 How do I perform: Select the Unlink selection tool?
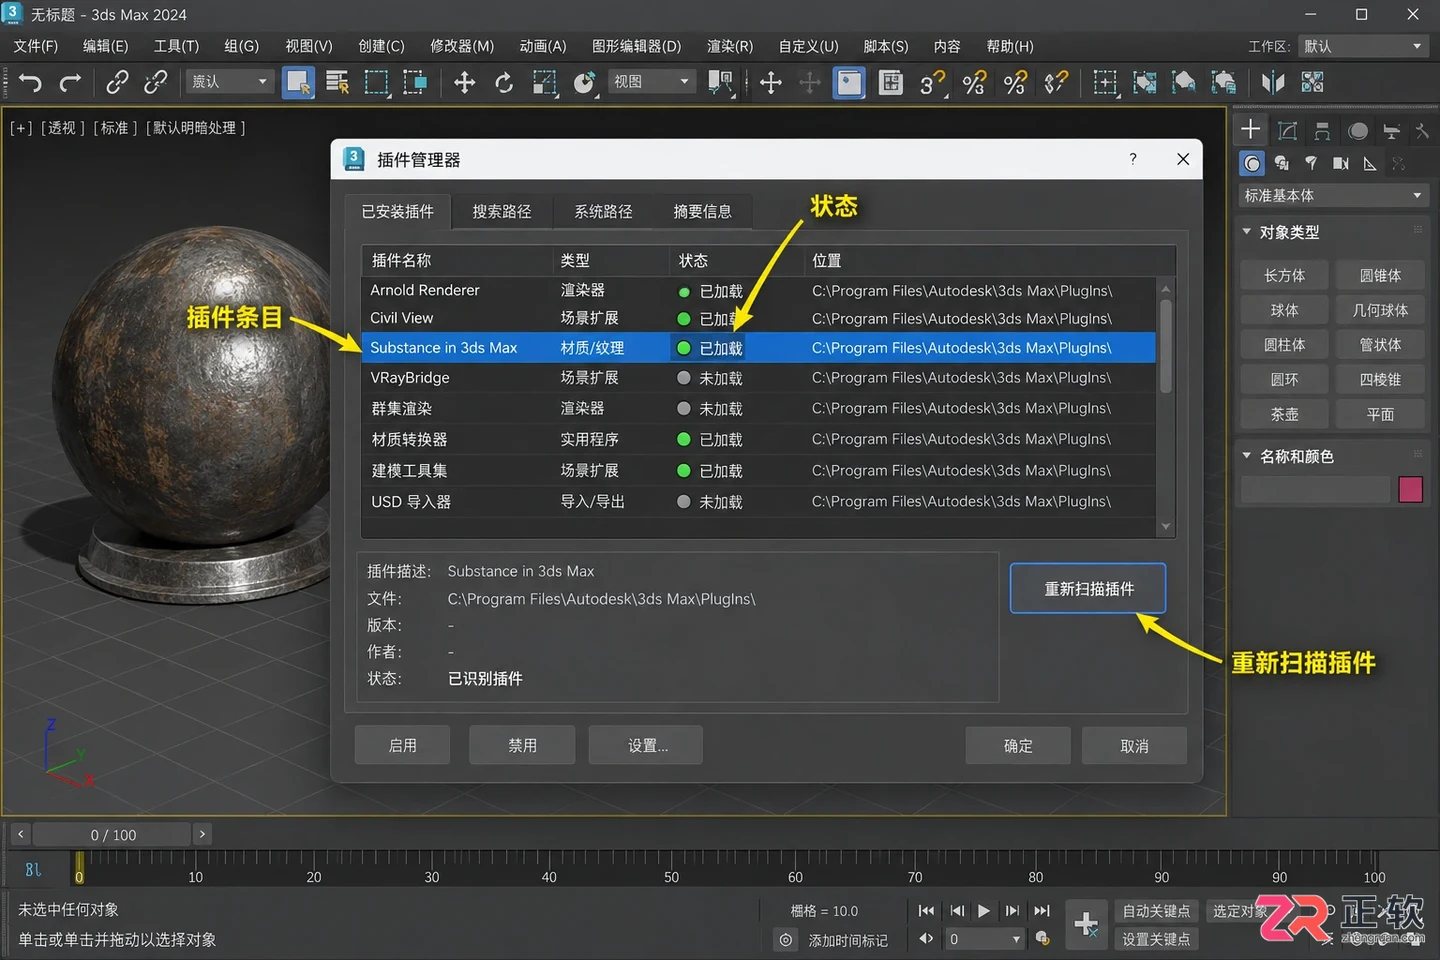tap(155, 83)
